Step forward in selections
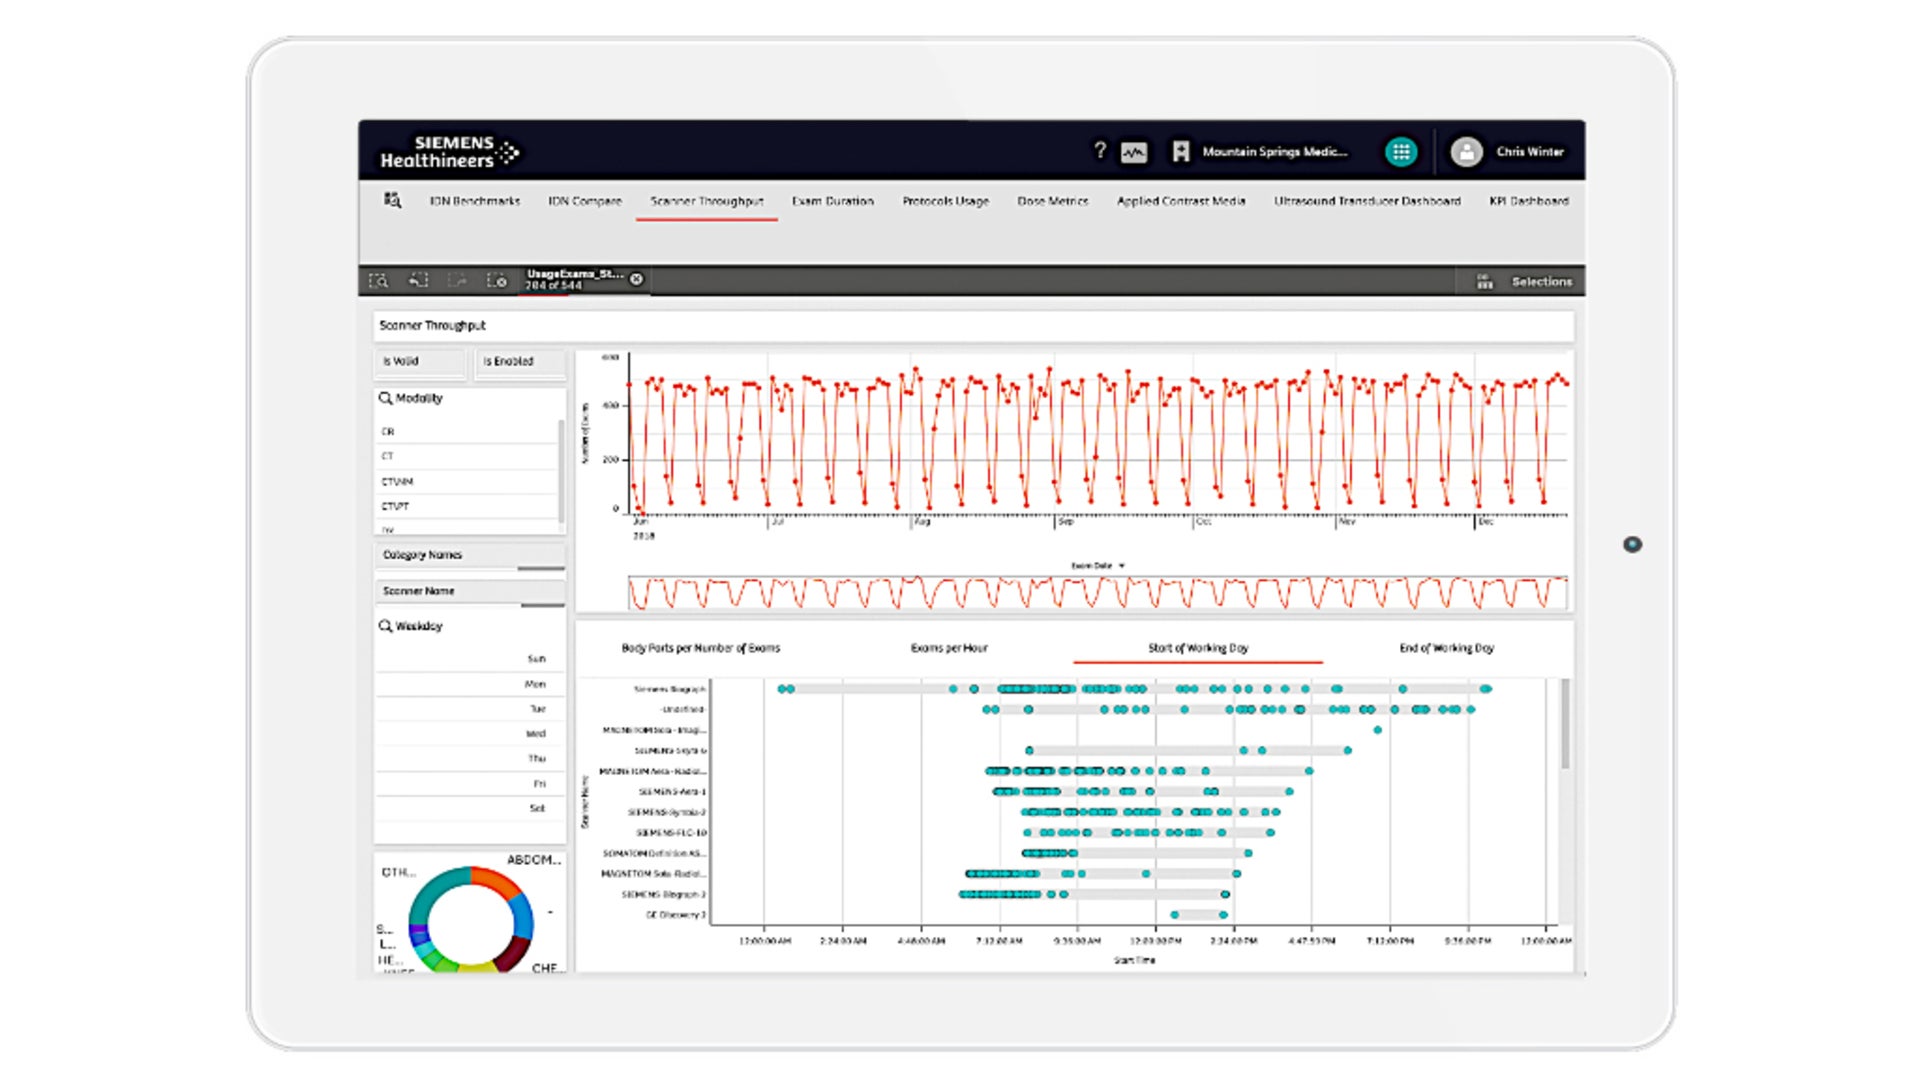 [457, 281]
